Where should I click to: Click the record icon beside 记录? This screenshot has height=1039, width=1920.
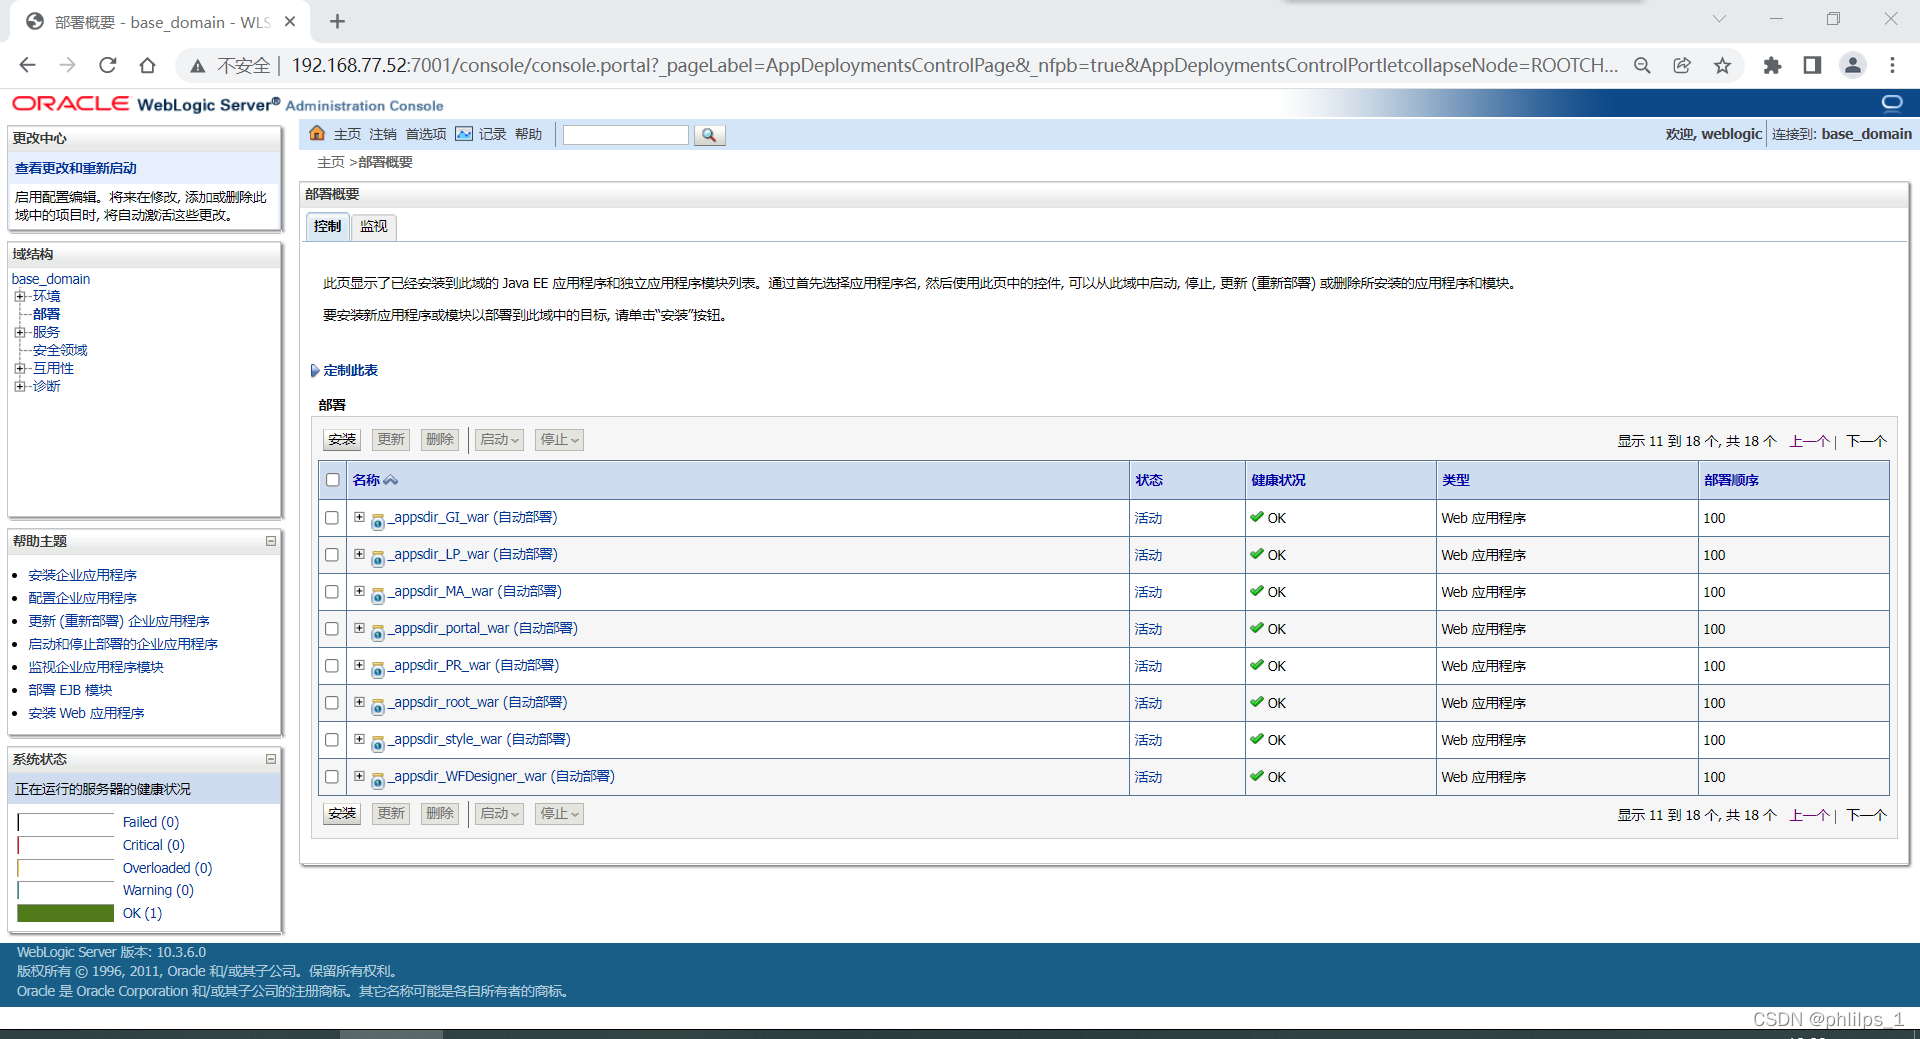(x=464, y=134)
